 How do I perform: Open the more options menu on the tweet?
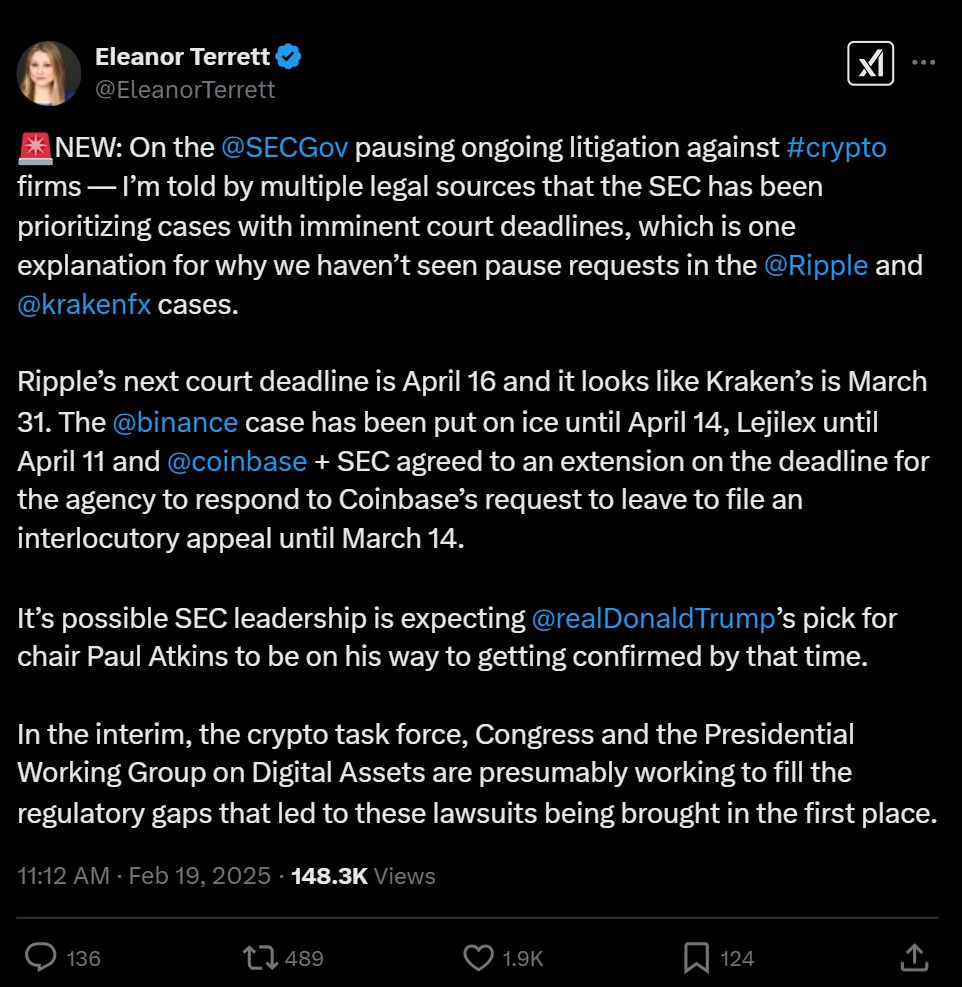coord(924,63)
